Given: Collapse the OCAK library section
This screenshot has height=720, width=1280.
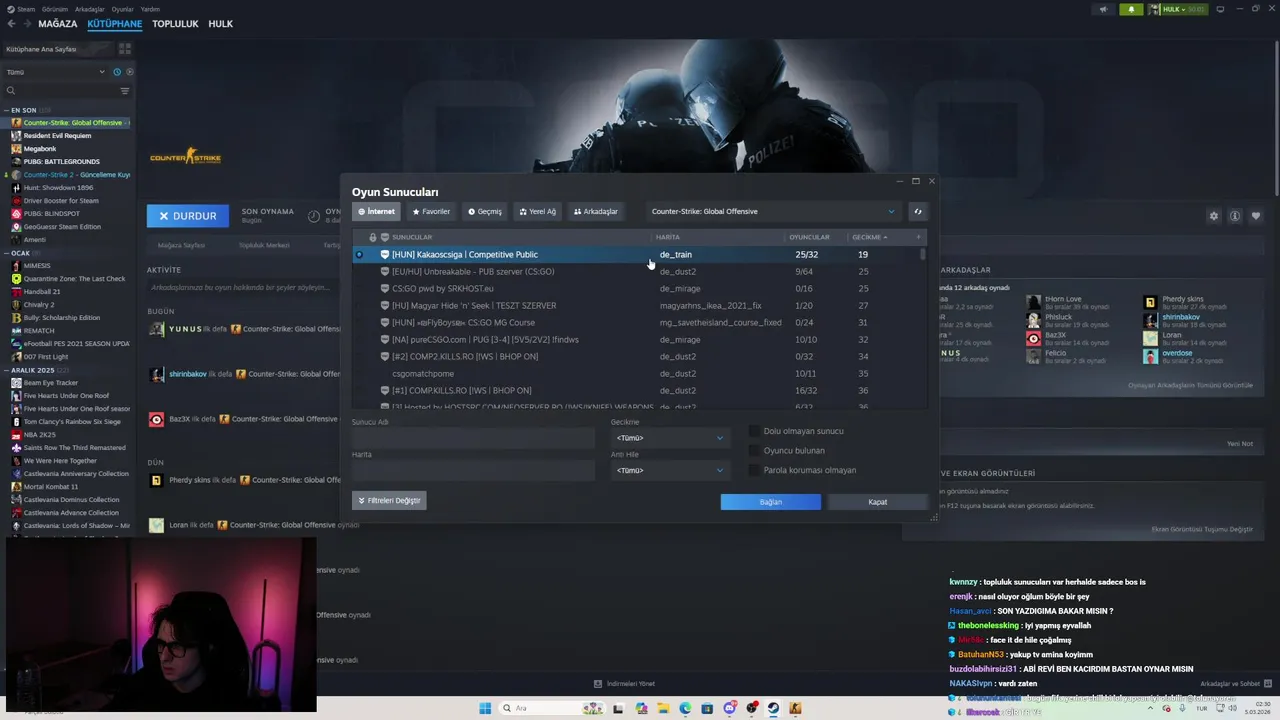Looking at the screenshot, I should (x=6, y=253).
